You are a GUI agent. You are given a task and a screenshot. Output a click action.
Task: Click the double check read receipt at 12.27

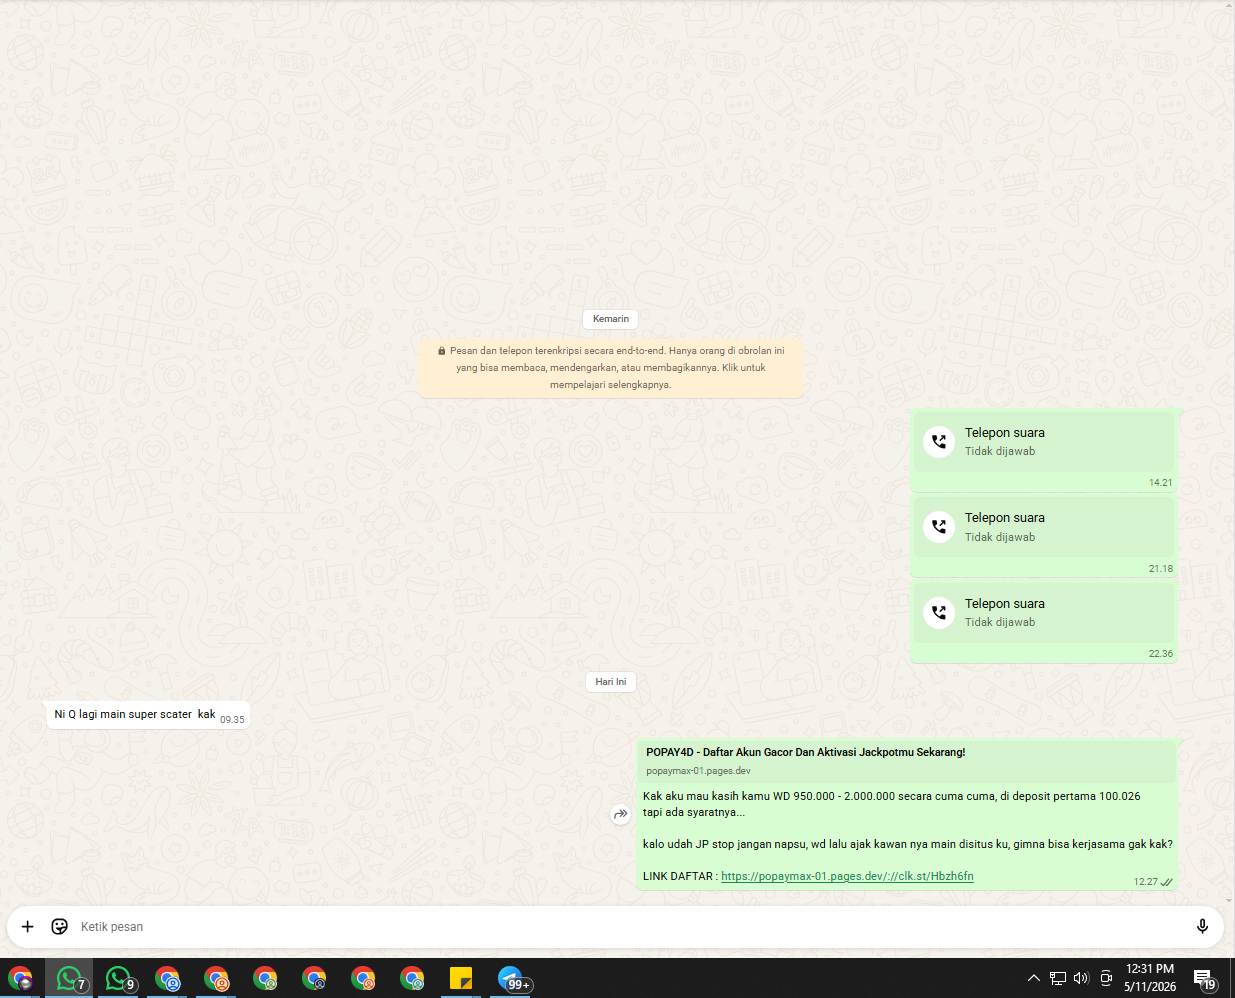click(x=1167, y=882)
